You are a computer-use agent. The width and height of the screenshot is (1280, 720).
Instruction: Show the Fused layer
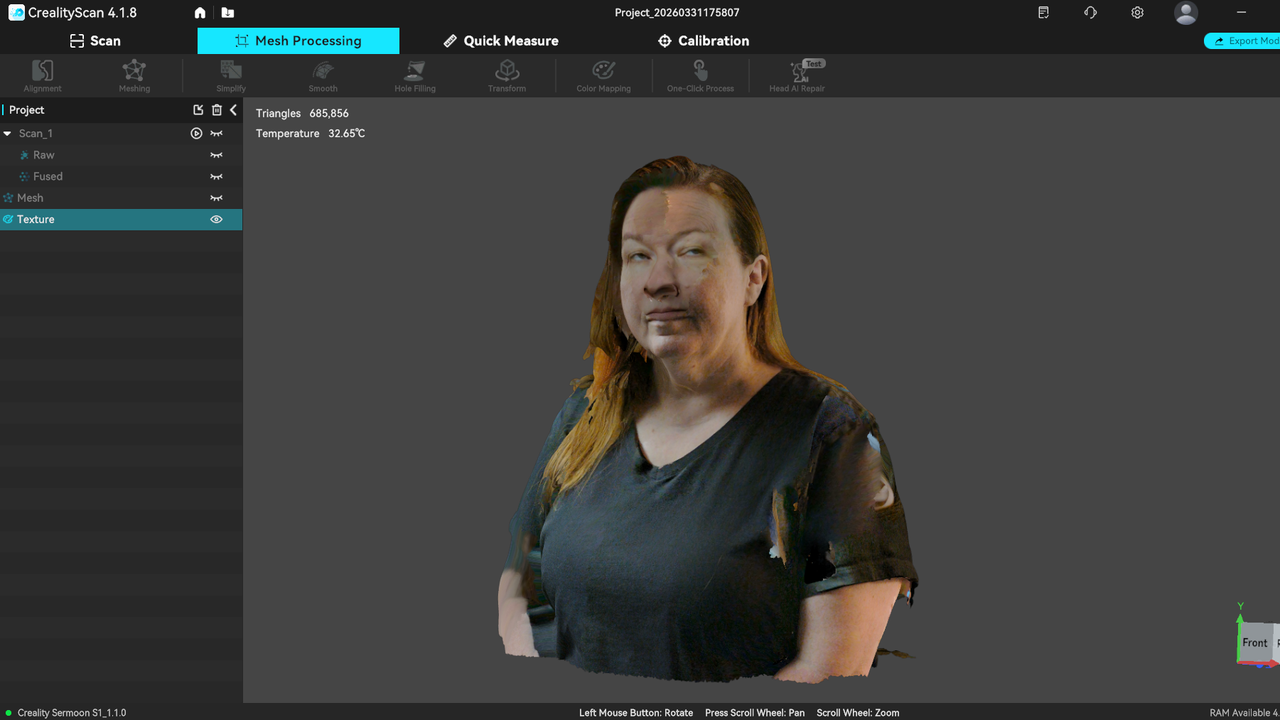coord(216,176)
